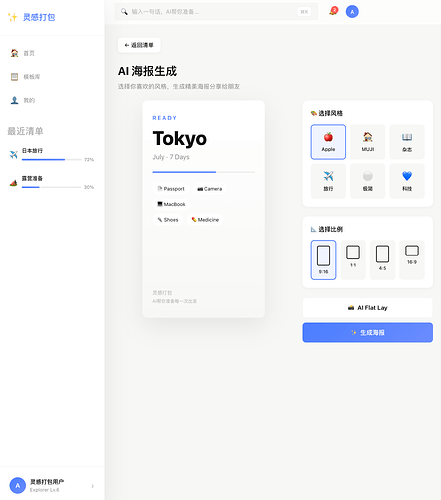Choose the 16:9 ratio option
This screenshot has width=441, height=500.
point(412,260)
